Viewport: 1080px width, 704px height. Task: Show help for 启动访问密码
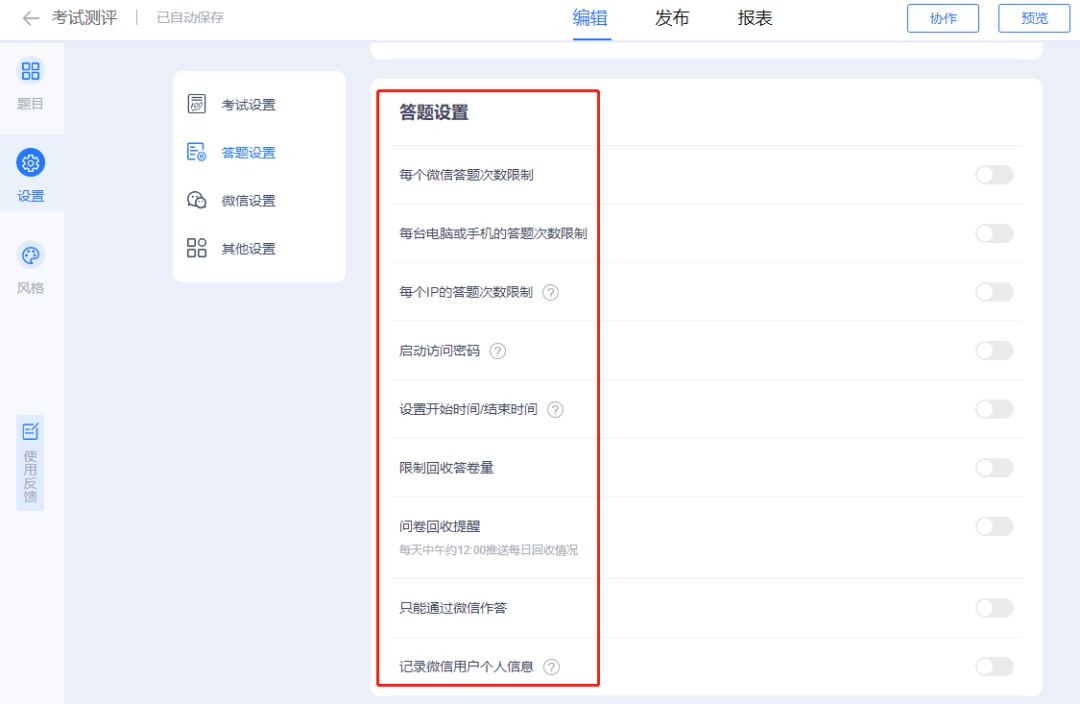pyautogui.click(x=497, y=351)
